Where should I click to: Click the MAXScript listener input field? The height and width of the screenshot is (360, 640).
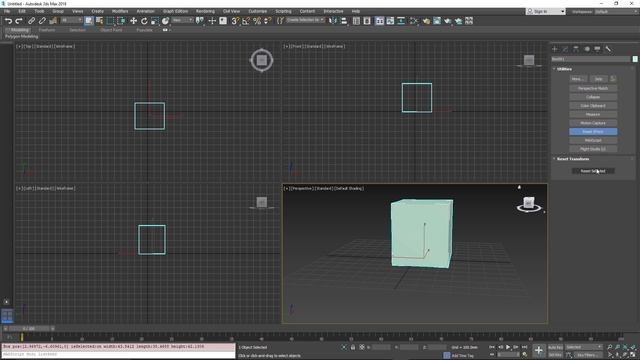pos(118,354)
